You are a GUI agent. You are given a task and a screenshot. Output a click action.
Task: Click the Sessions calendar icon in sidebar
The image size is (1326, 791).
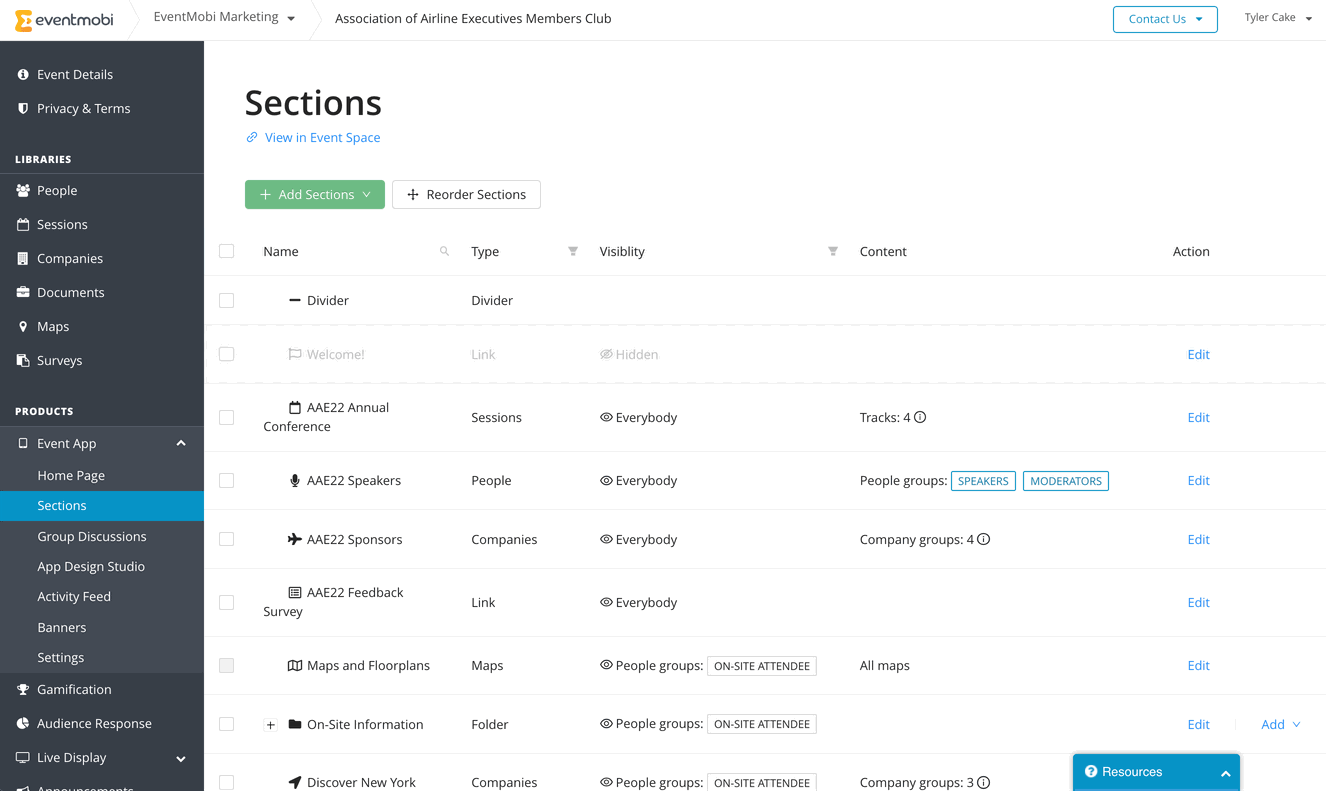coord(23,224)
